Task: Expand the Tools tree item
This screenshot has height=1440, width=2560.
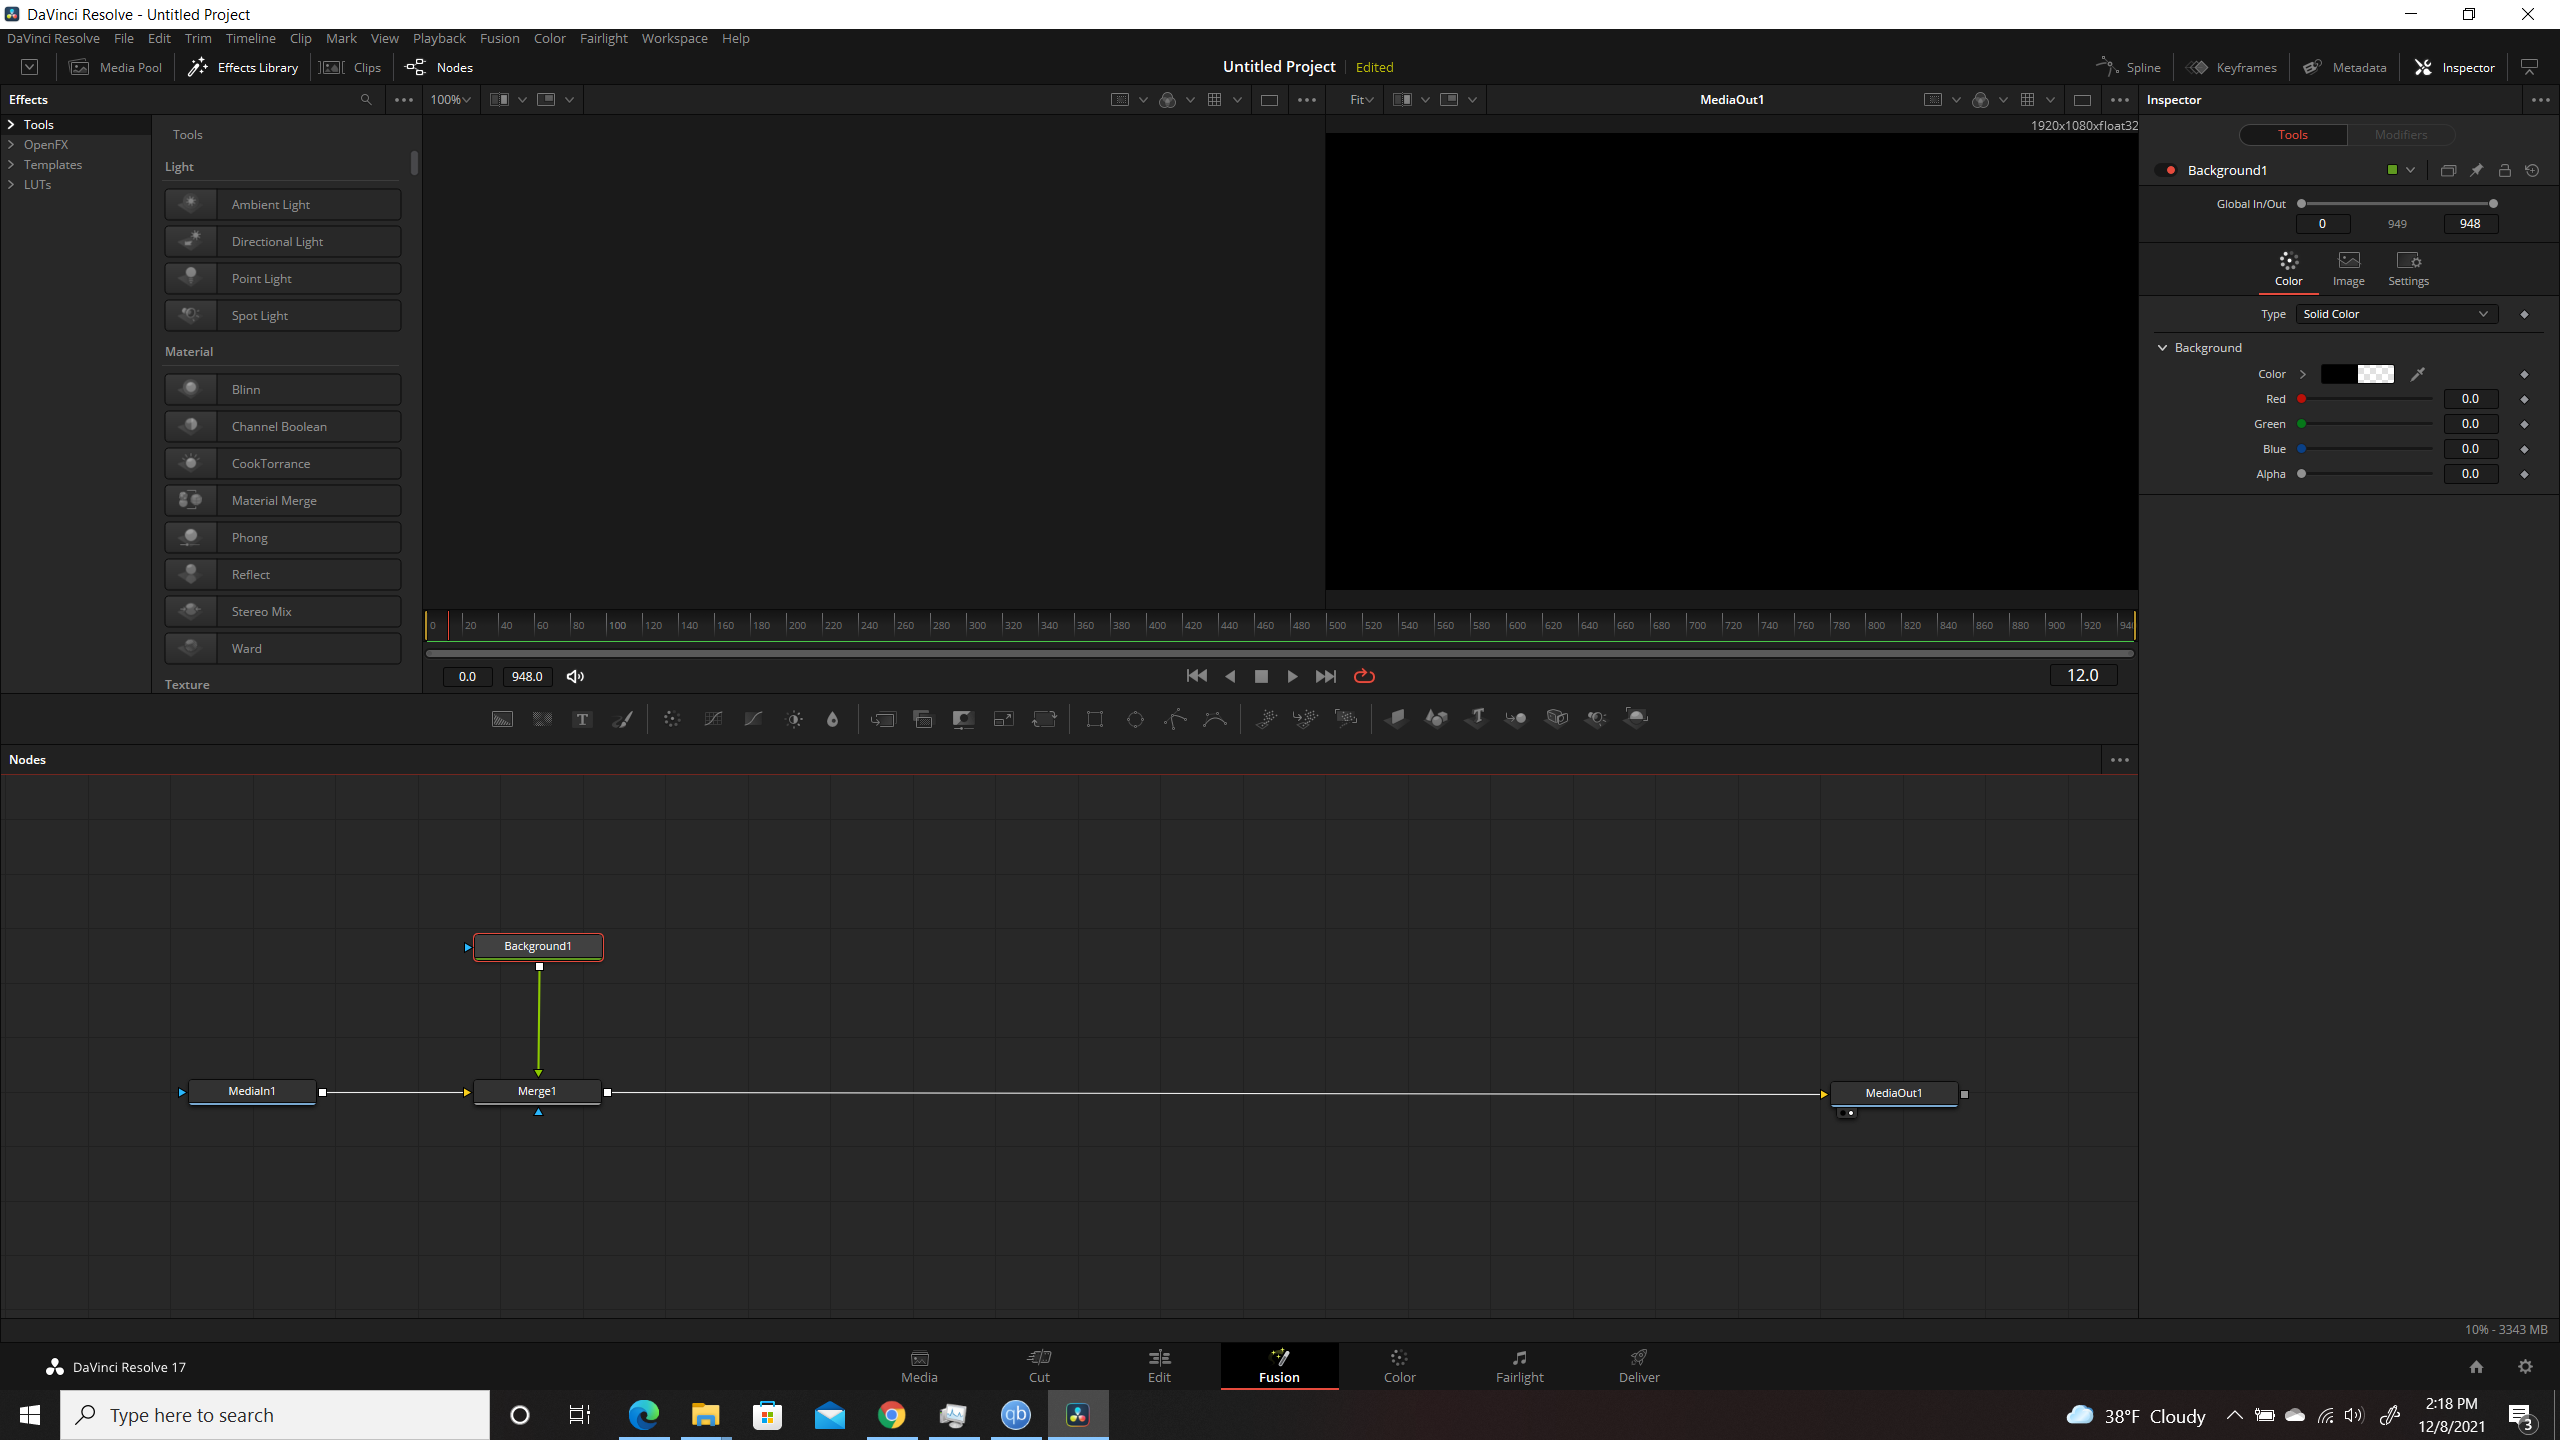Action: coord(11,125)
